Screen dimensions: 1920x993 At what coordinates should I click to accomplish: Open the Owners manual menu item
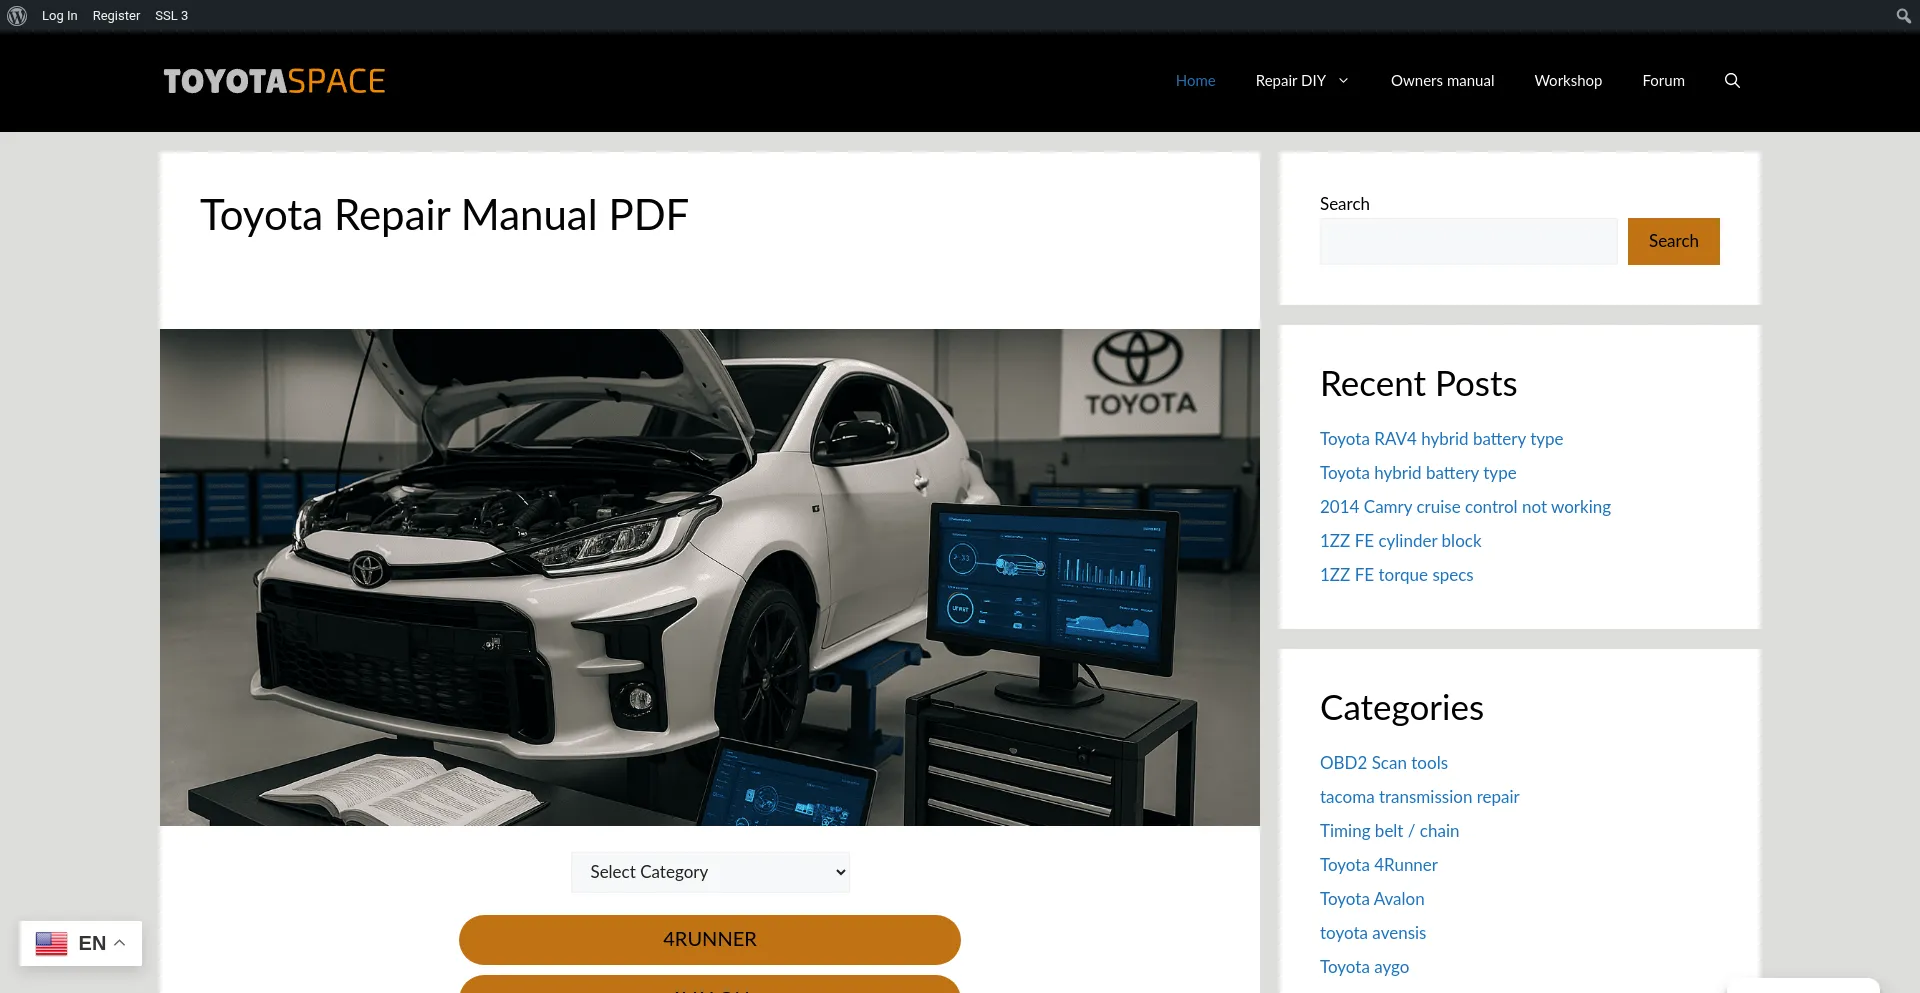click(x=1442, y=81)
